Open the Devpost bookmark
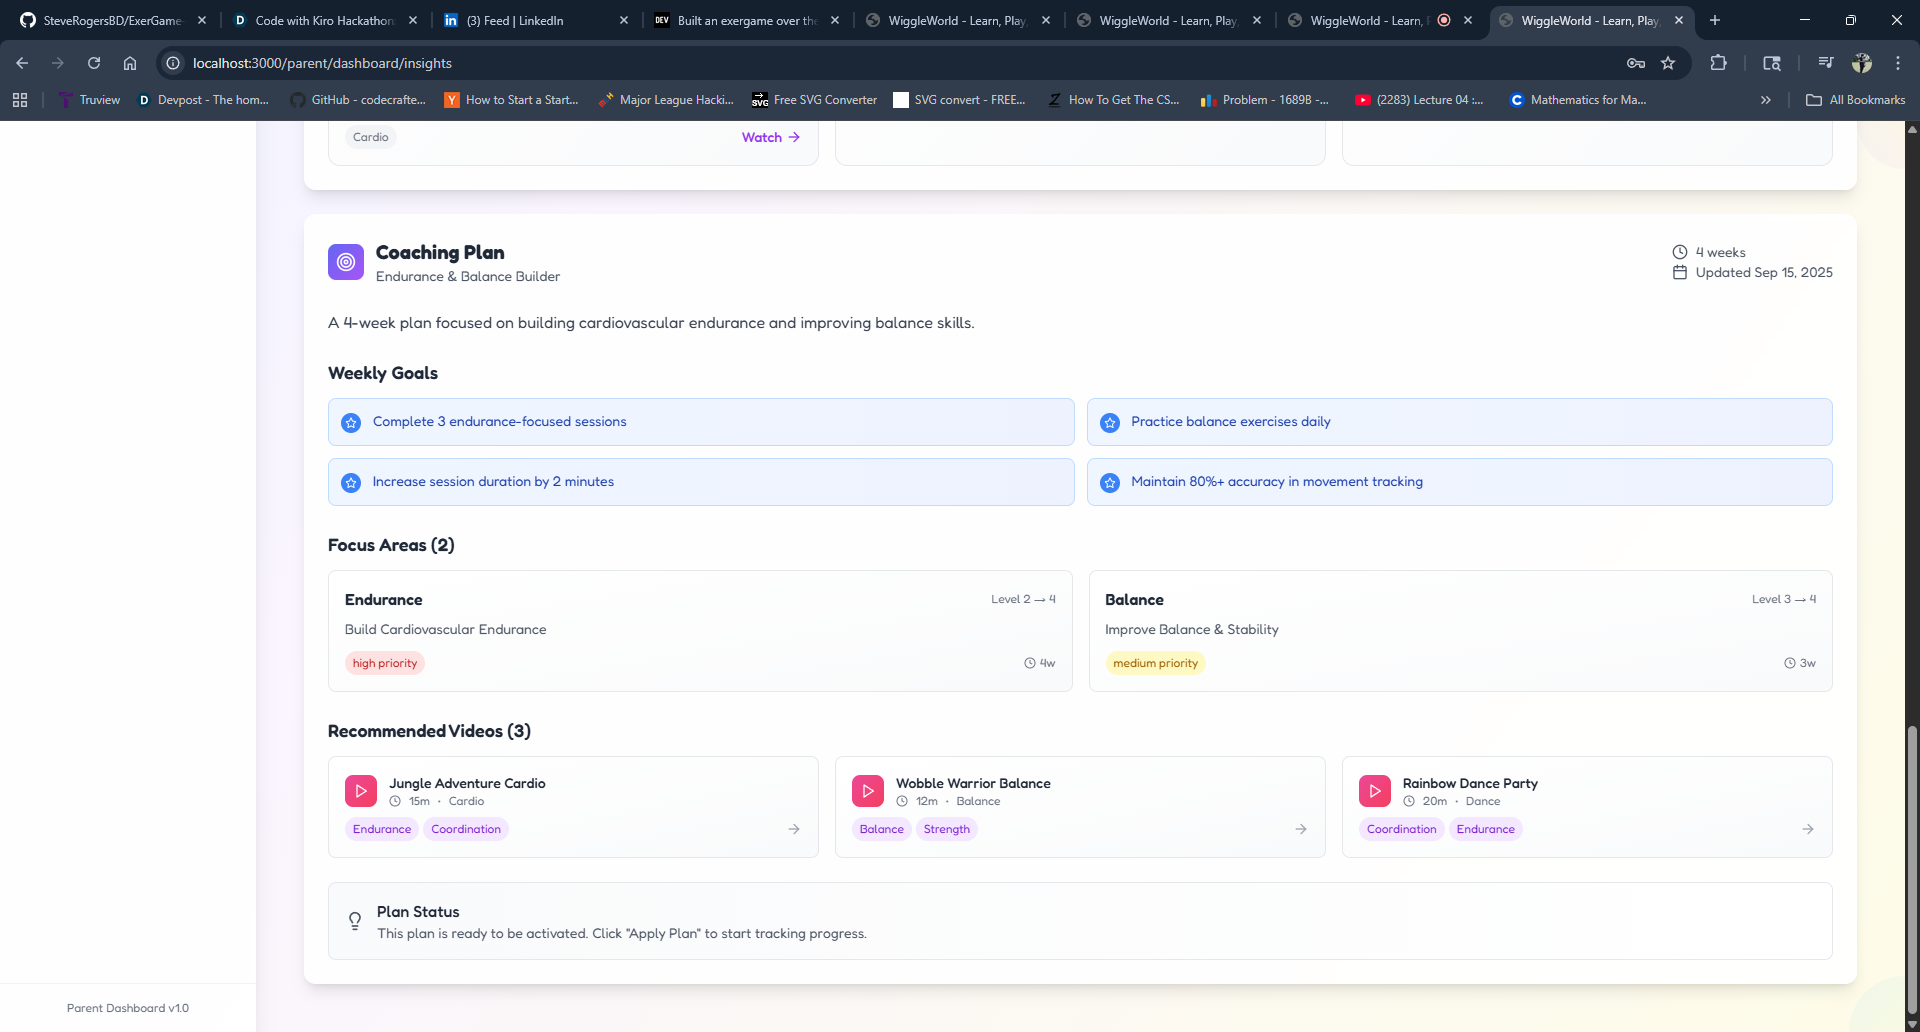 click(203, 100)
